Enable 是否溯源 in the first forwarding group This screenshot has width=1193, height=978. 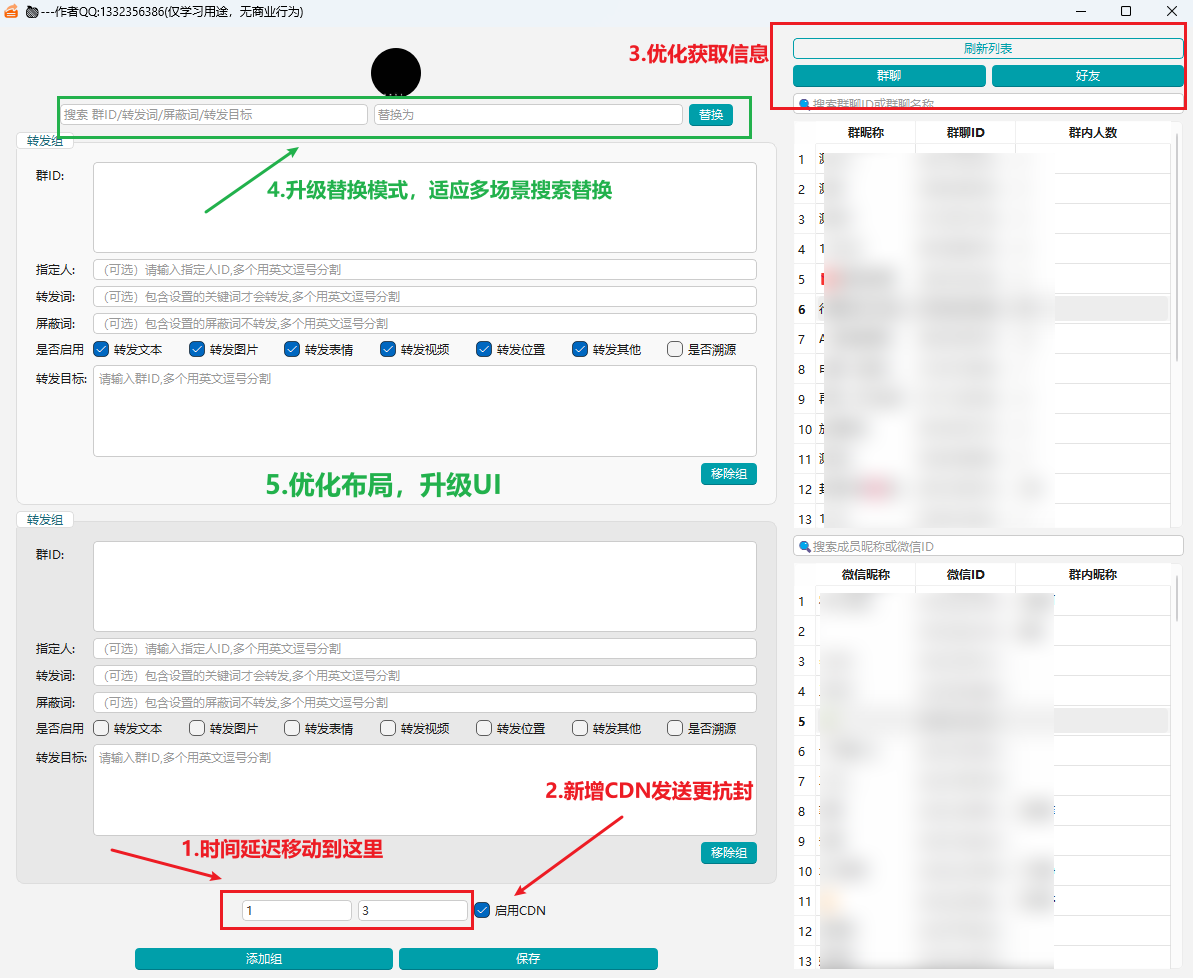coord(675,349)
